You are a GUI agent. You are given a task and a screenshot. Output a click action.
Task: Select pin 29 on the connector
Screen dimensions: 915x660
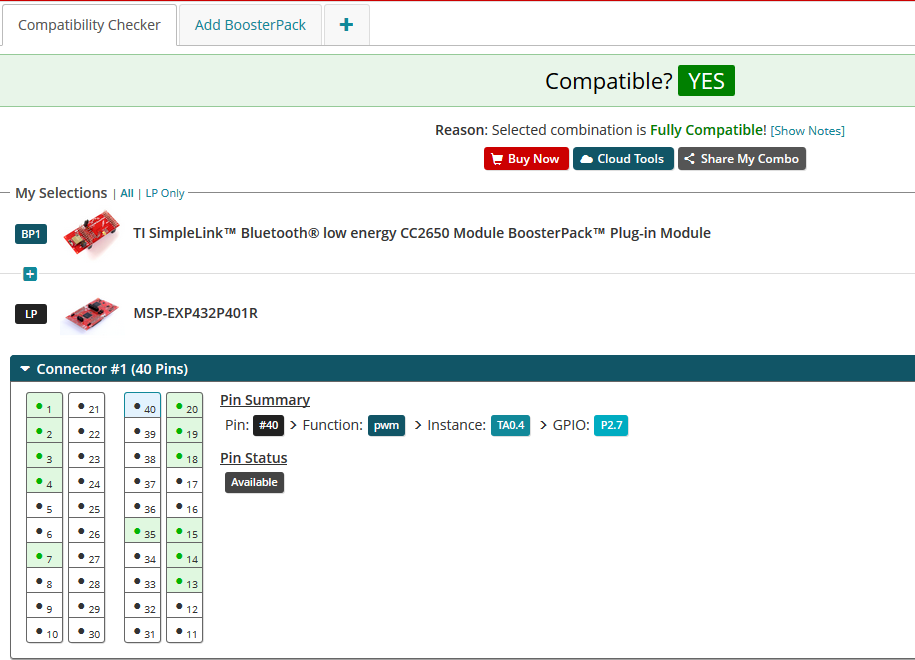click(86, 606)
